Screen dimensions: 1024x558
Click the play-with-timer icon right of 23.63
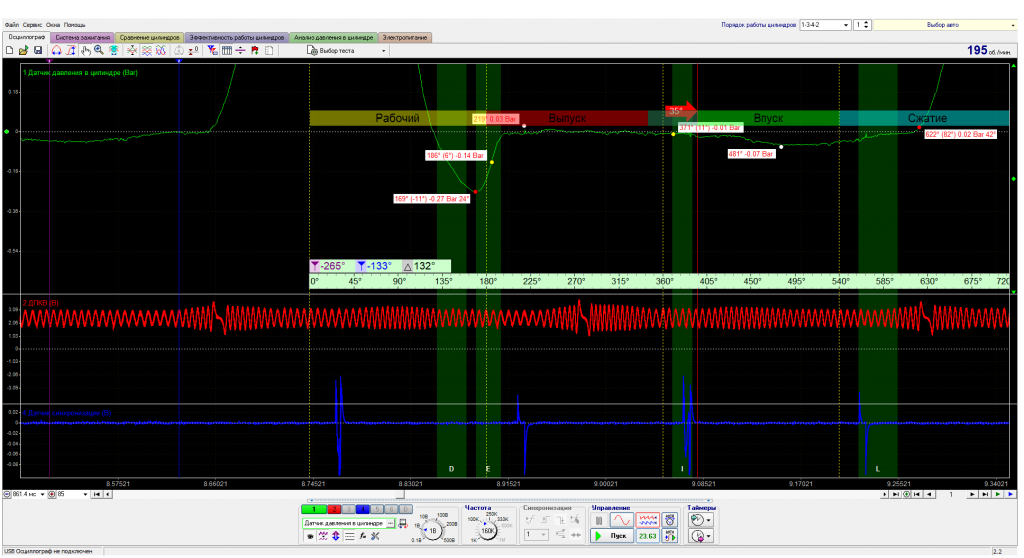tap(670, 536)
